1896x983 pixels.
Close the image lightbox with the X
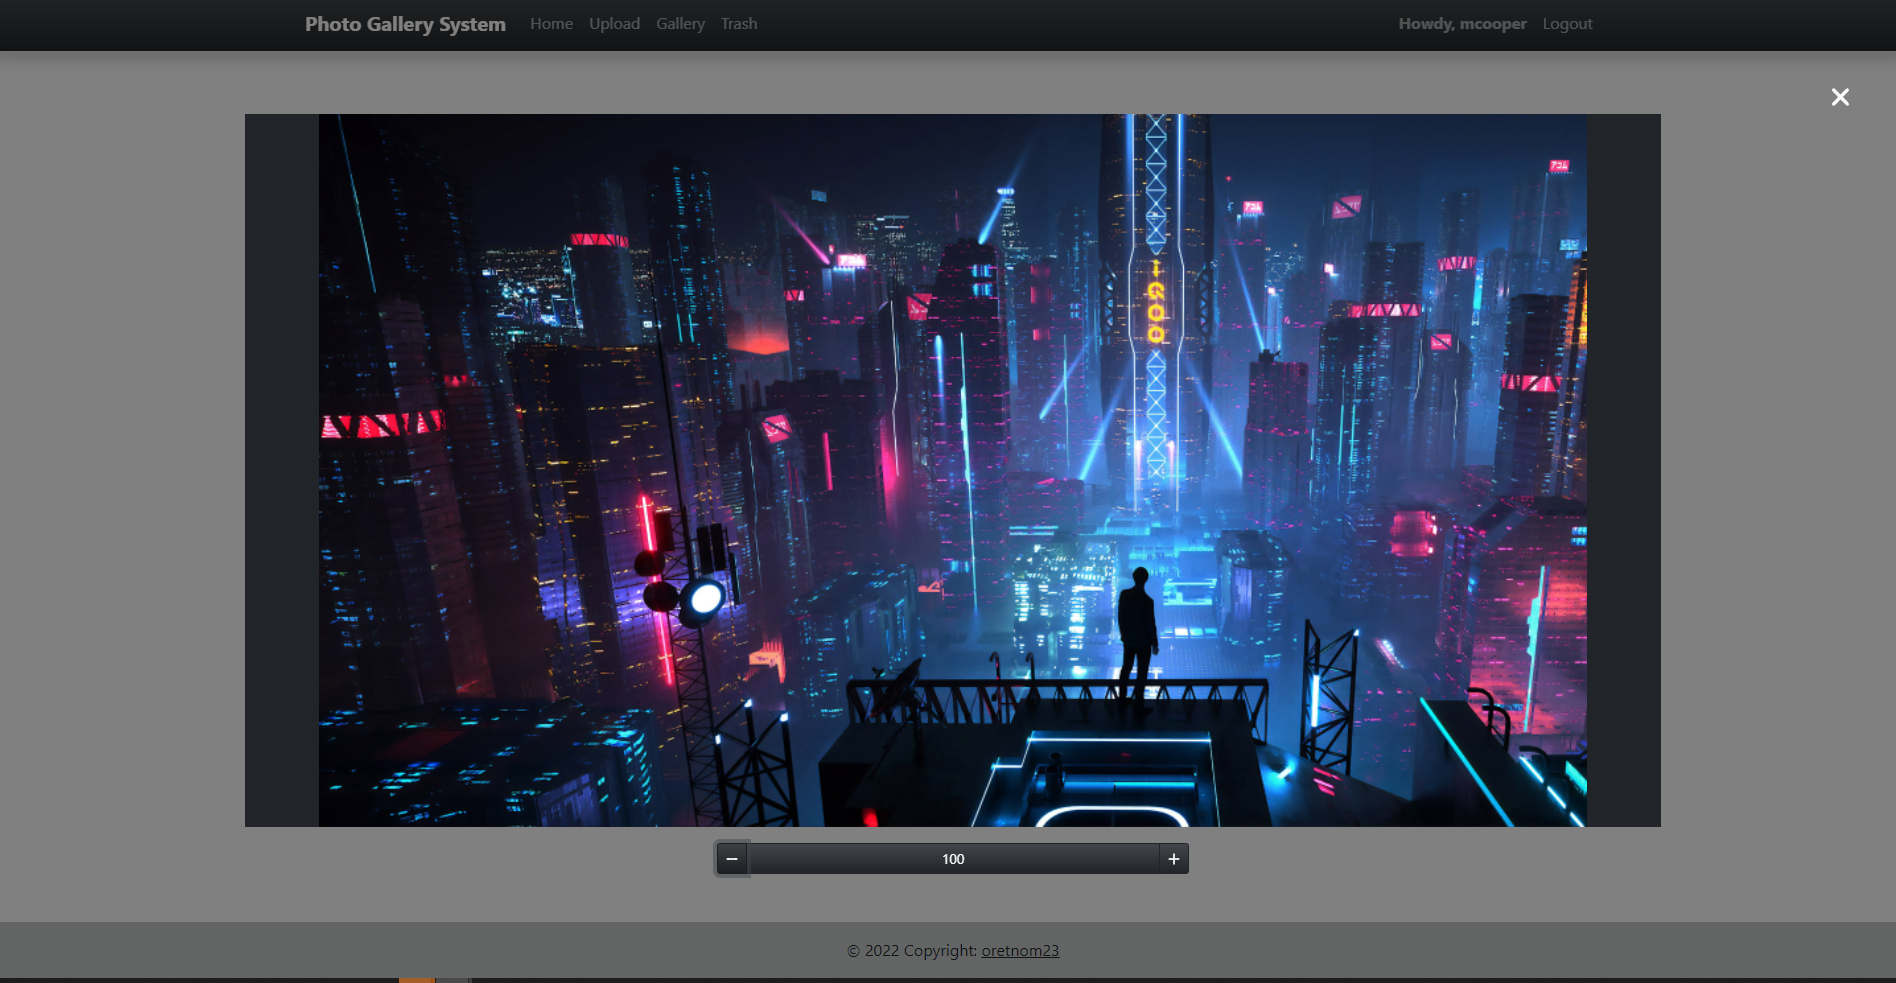click(x=1840, y=97)
